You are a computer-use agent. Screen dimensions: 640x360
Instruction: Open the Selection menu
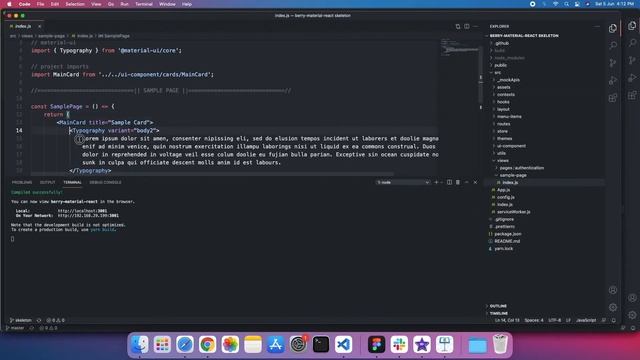[x=75, y=4]
